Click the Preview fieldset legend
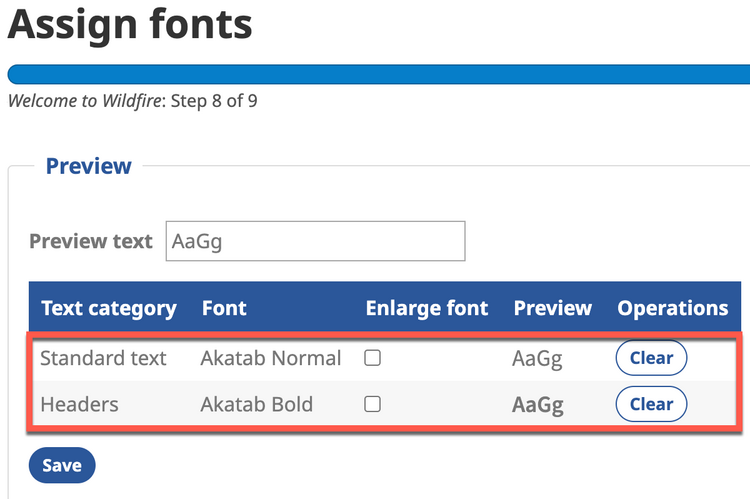The image size is (750, 499). click(x=89, y=166)
